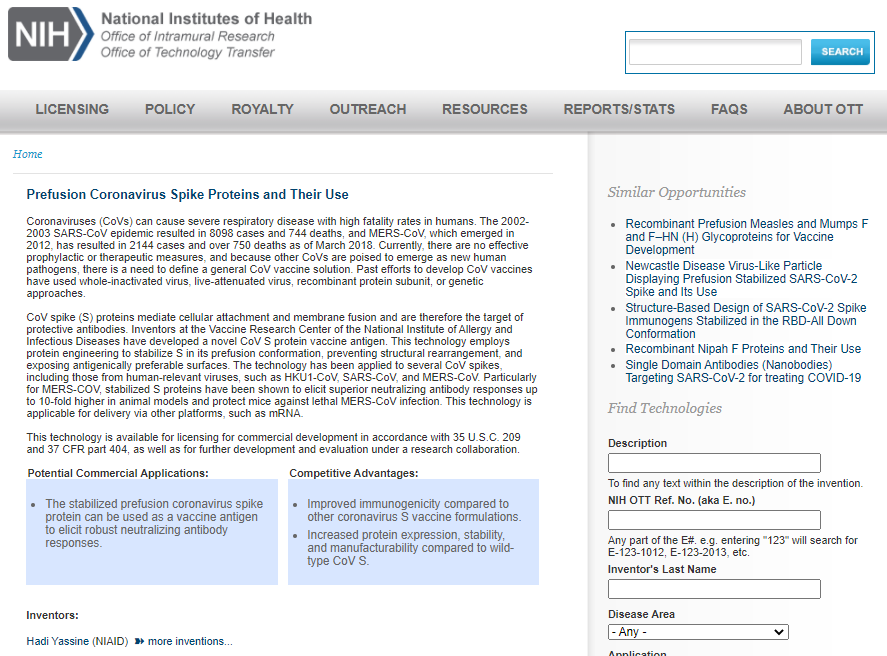This screenshot has width=887, height=656.
Task: Click the Inventors: label
Action: tap(53, 615)
